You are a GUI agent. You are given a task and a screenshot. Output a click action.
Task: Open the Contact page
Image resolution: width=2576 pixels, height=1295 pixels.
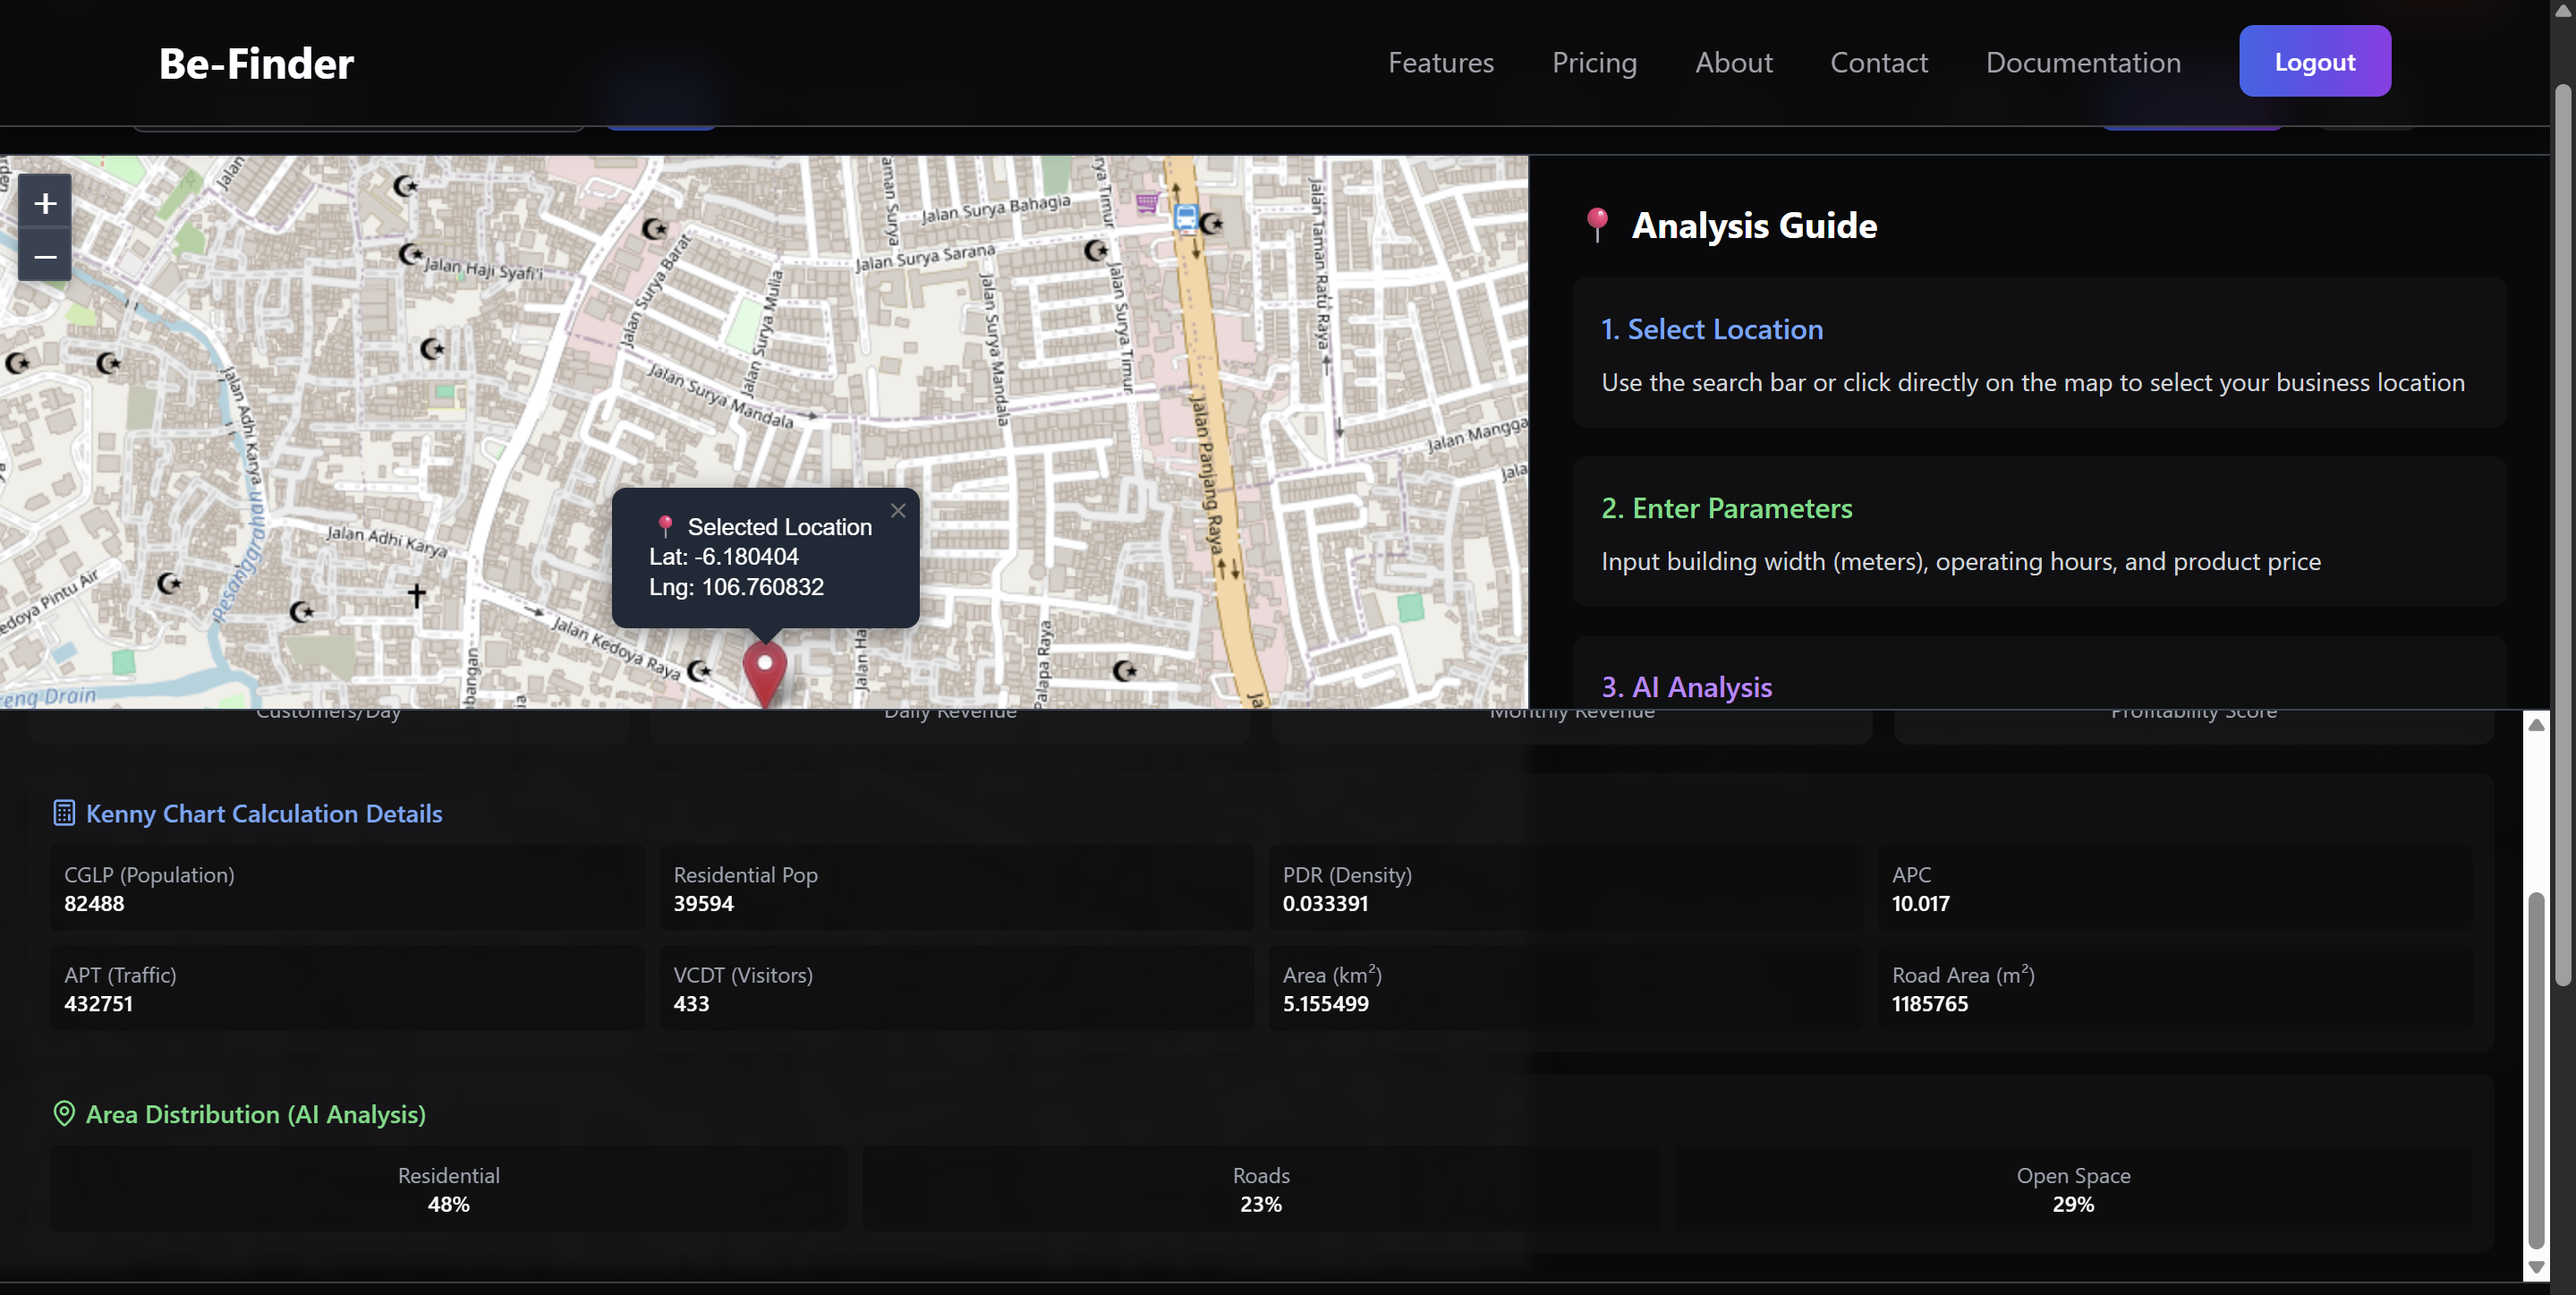1878,62
